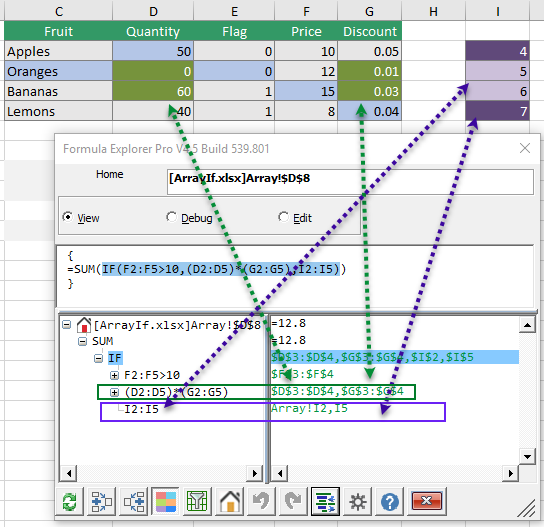Click the Apples cell
This screenshot has width=544, height=527.
59,51
